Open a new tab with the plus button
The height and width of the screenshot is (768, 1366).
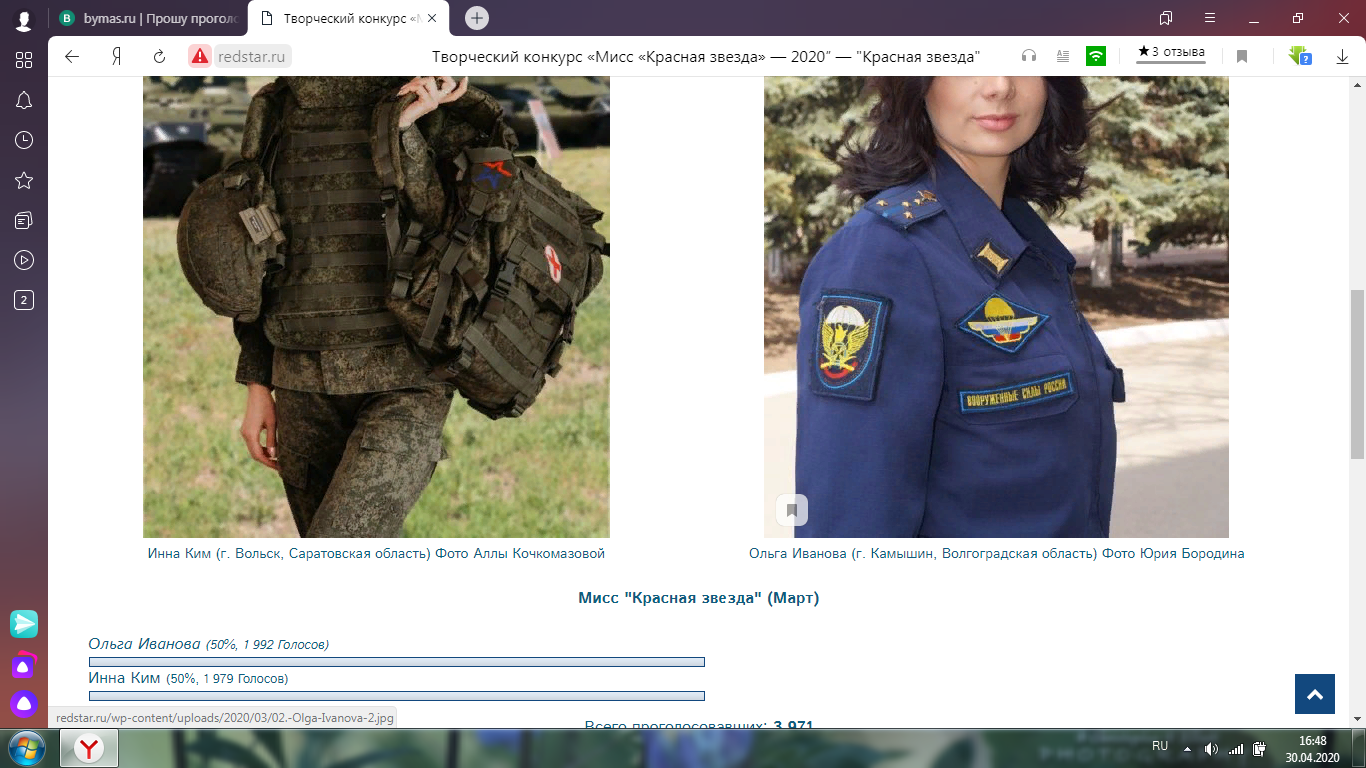(477, 18)
